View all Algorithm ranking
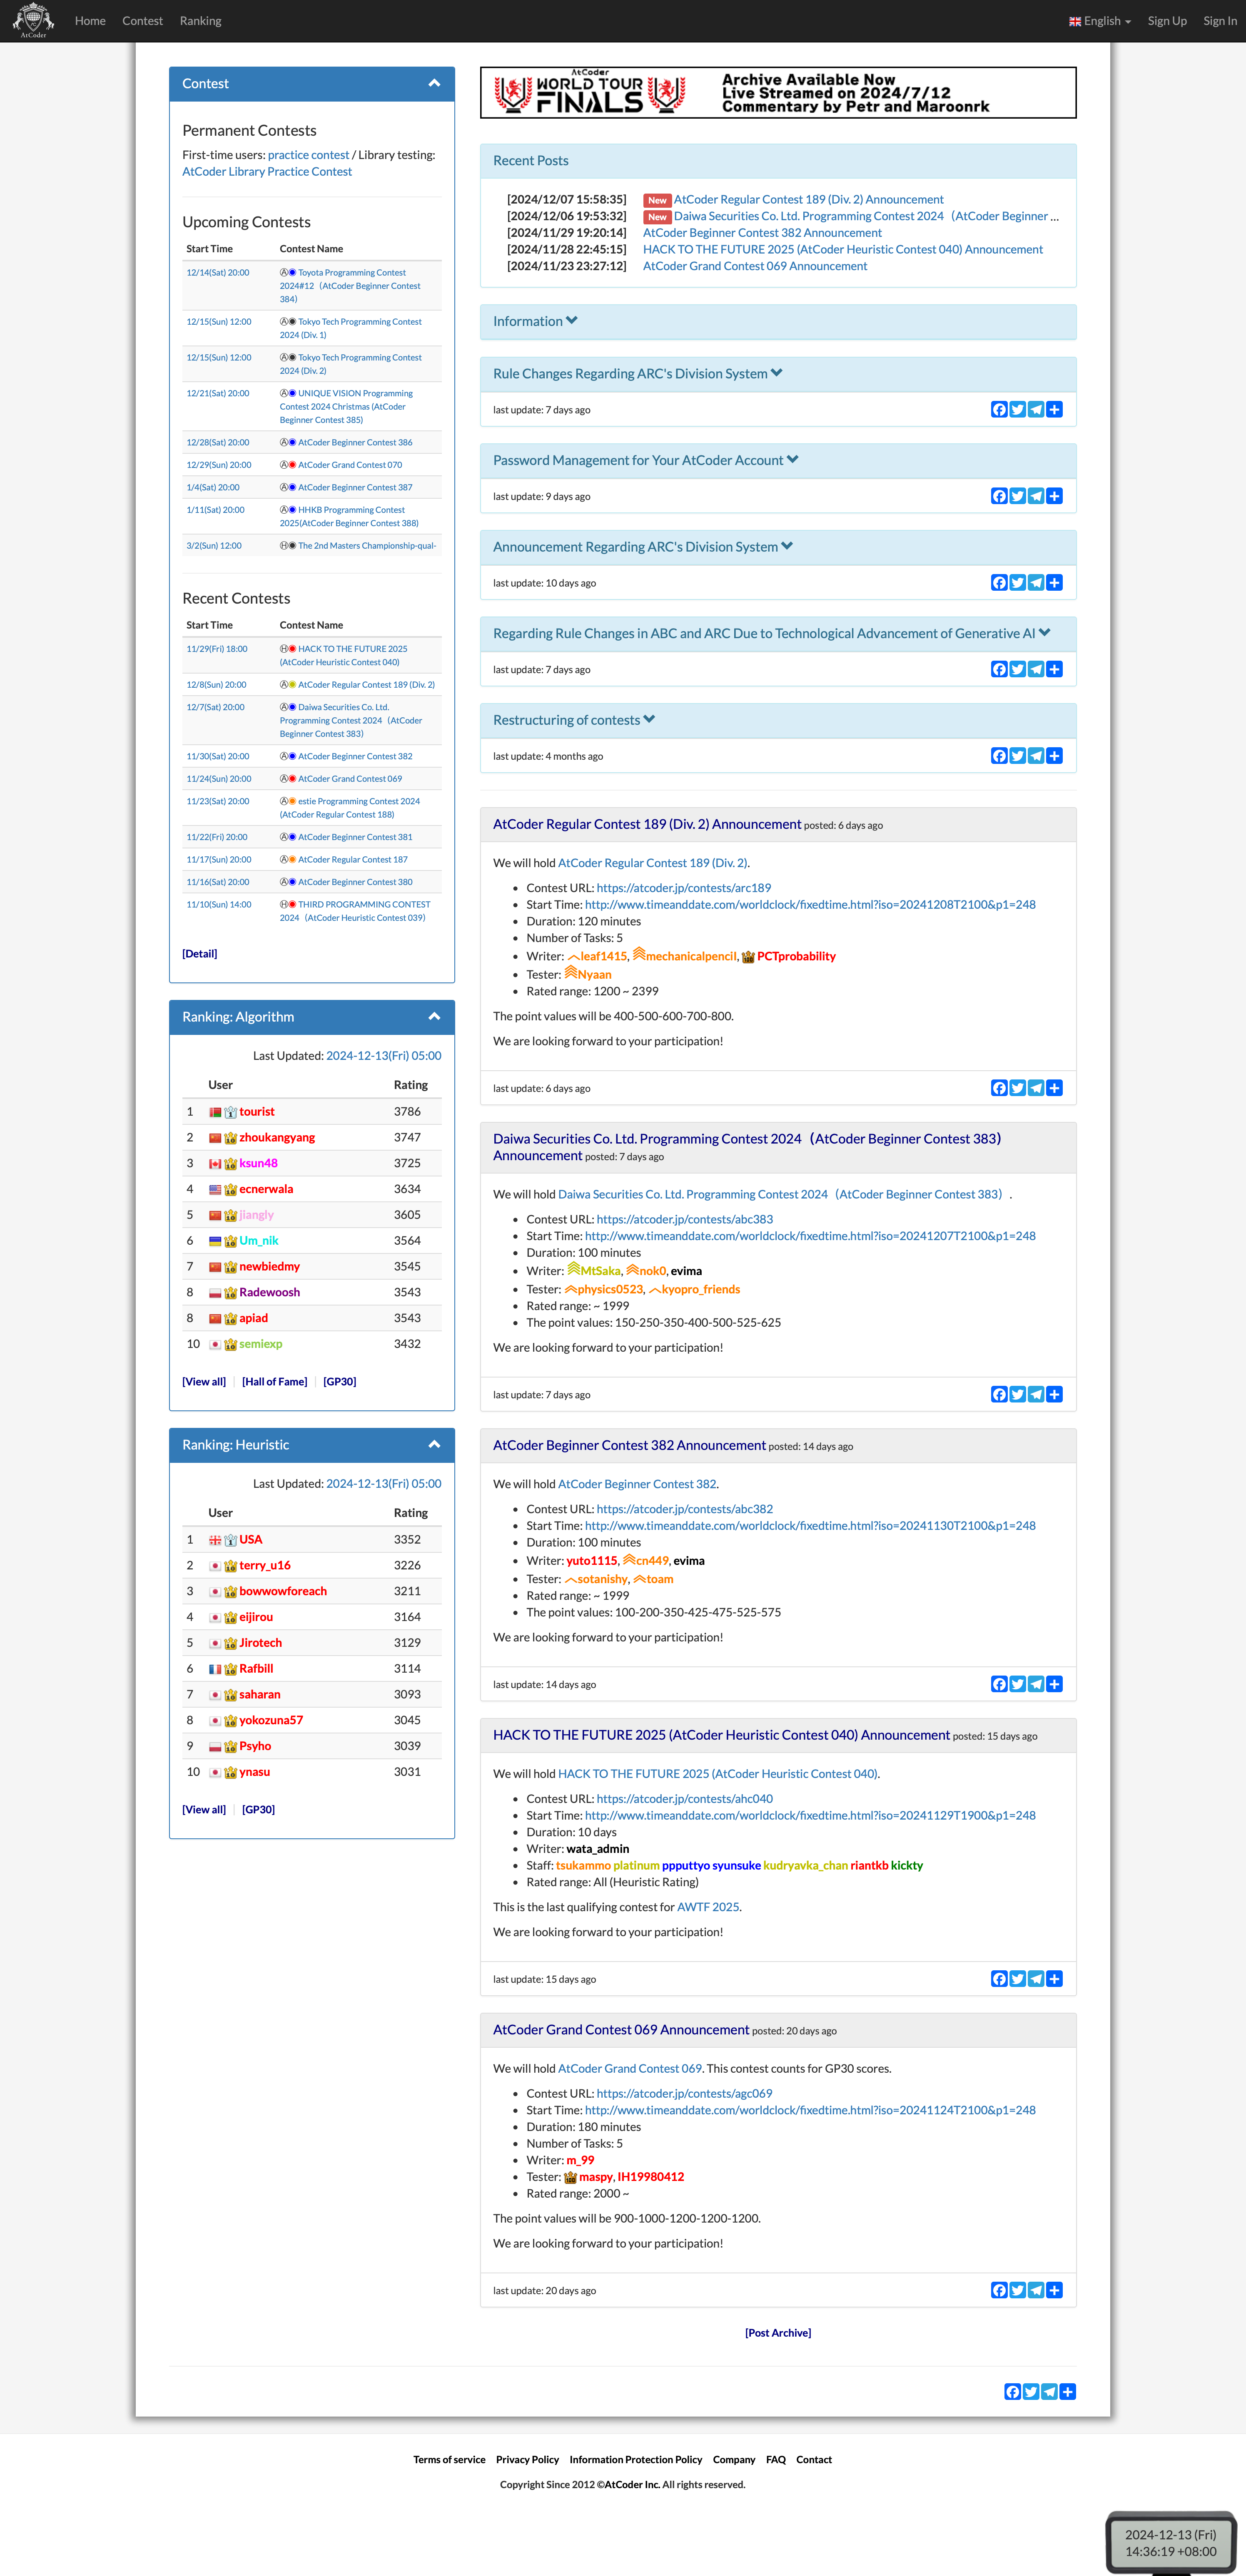 click(204, 1382)
